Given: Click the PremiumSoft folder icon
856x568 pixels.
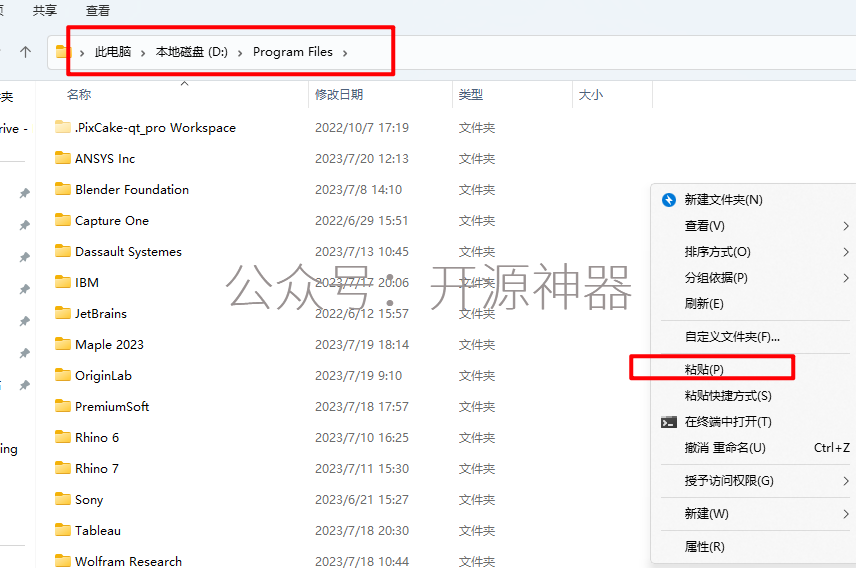Looking at the screenshot, I should (x=63, y=406).
